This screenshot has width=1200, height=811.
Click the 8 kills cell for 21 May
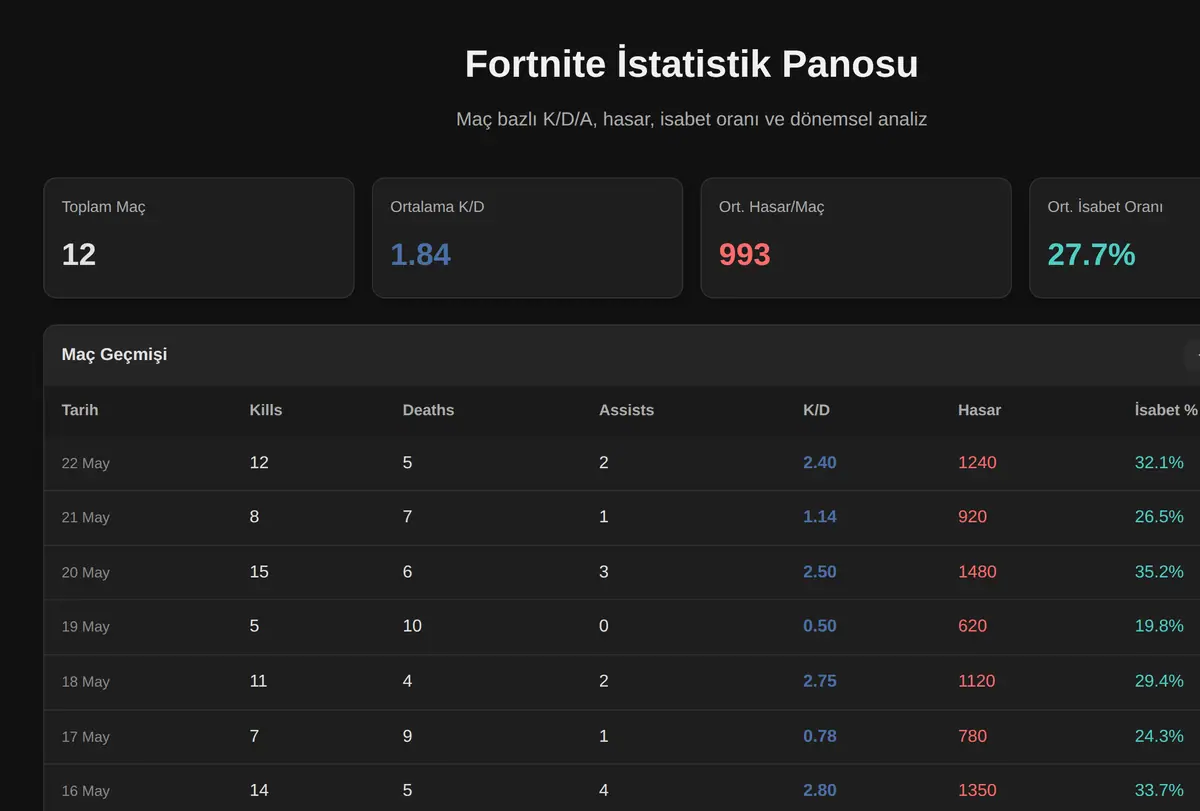coord(255,517)
